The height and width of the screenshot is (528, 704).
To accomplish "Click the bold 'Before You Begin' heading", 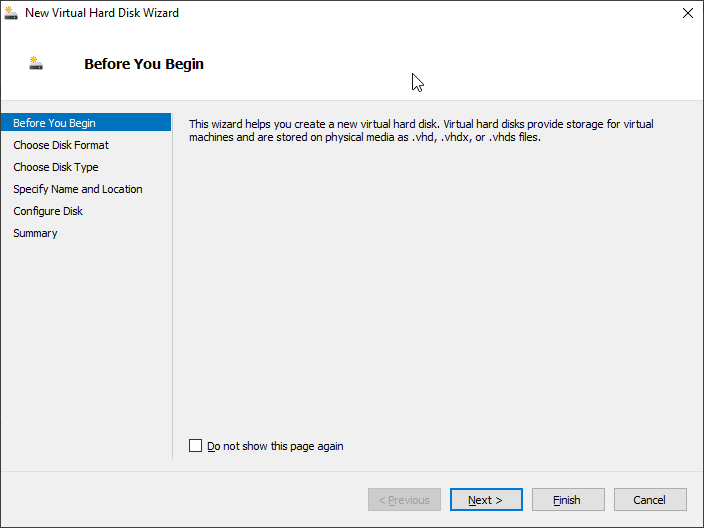I will [144, 64].
